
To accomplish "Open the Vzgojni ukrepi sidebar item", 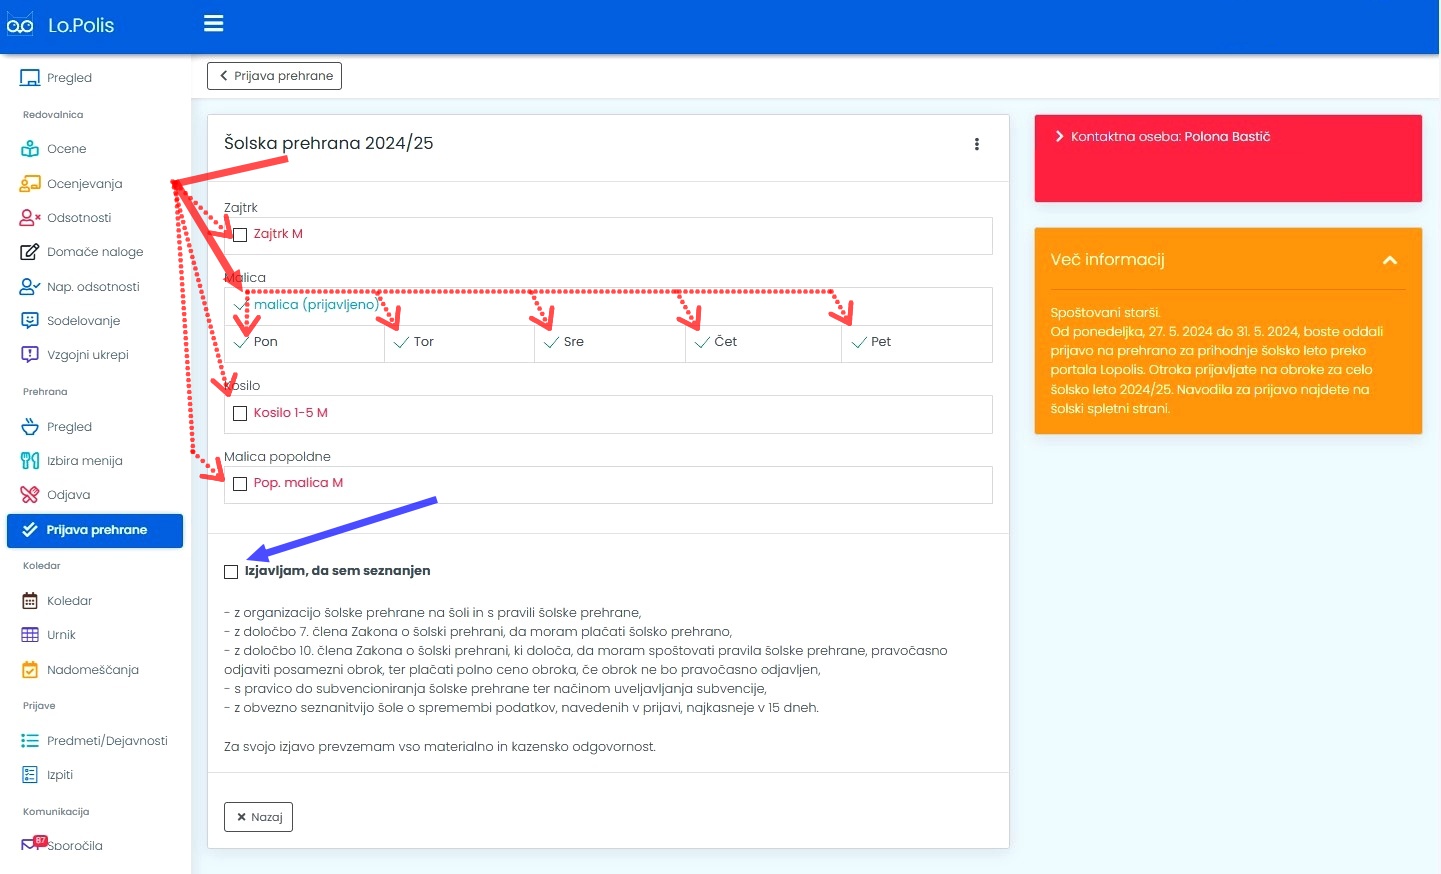I will click(x=88, y=355).
